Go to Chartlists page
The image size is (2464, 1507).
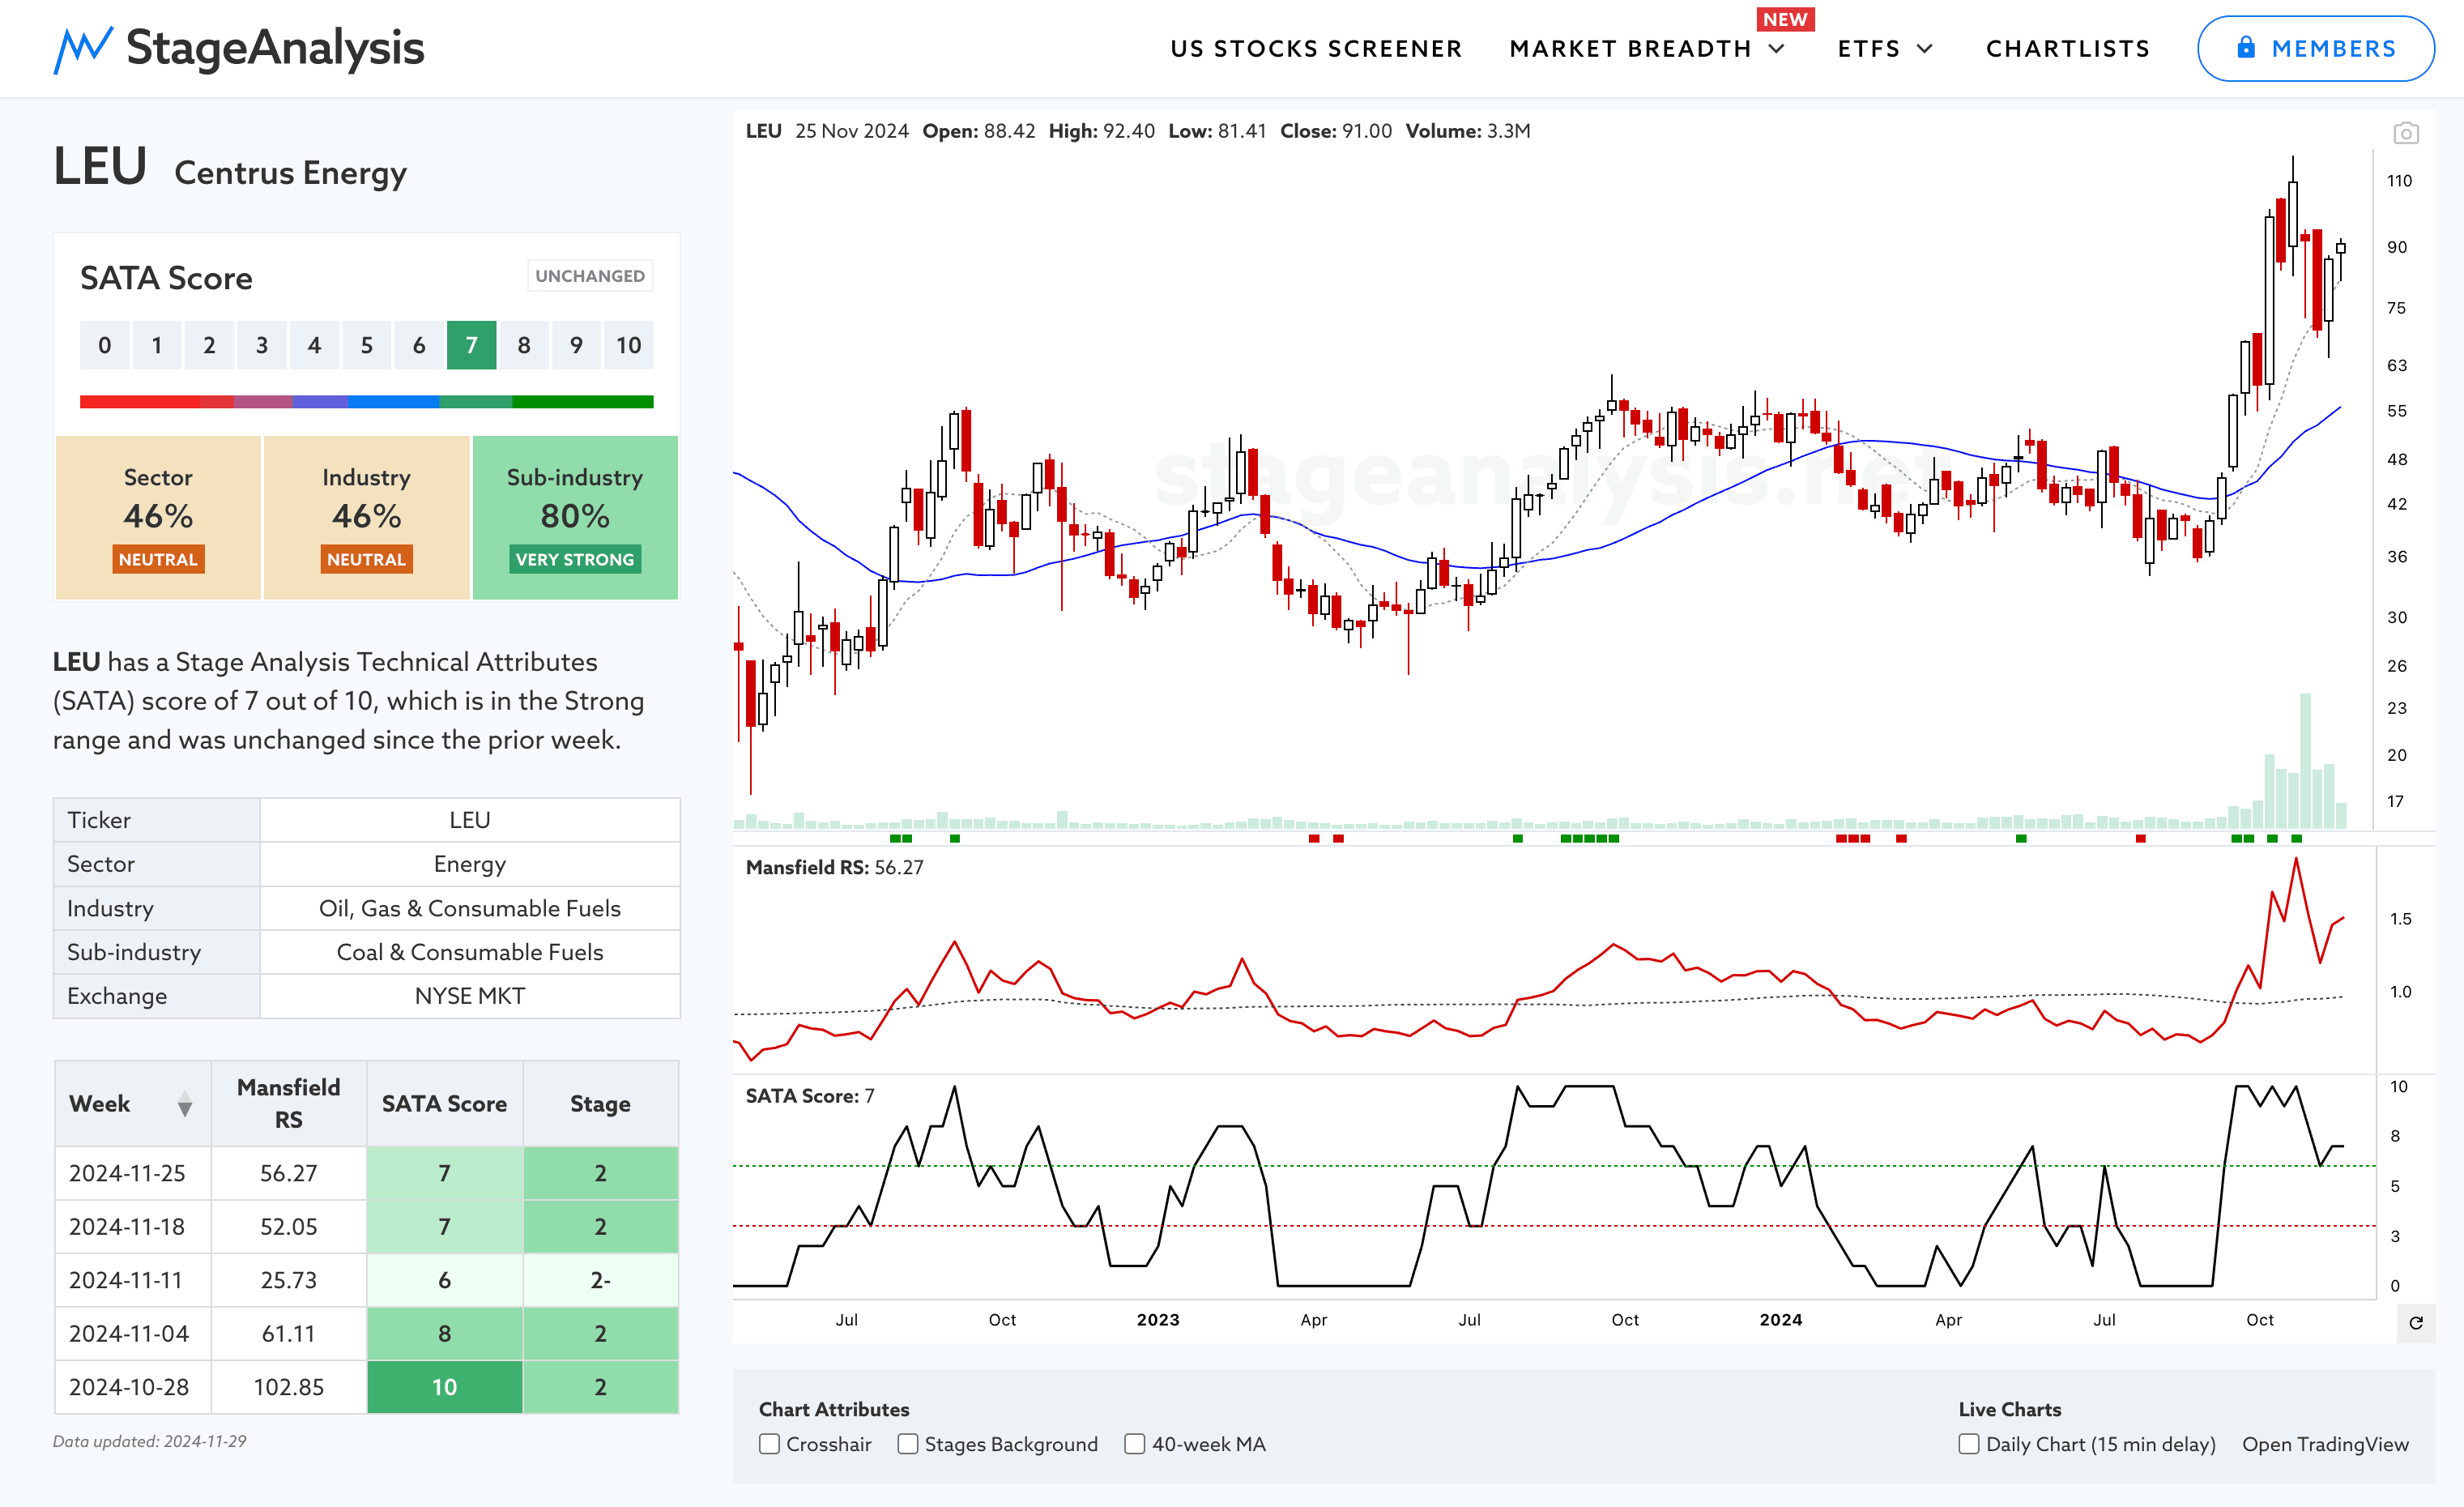[x=2067, y=49]
